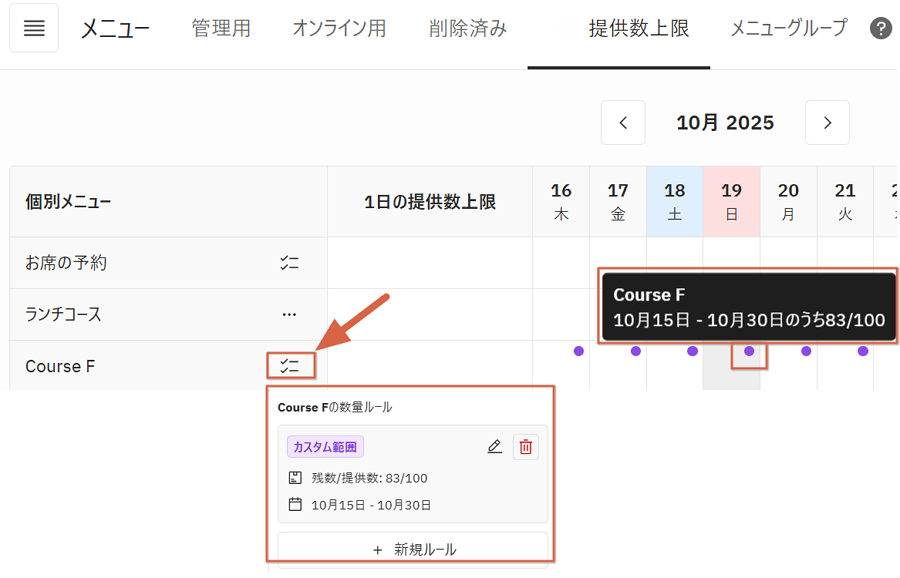Go to the next month
The height and width of the screenshot is (578, 900).
827,123
